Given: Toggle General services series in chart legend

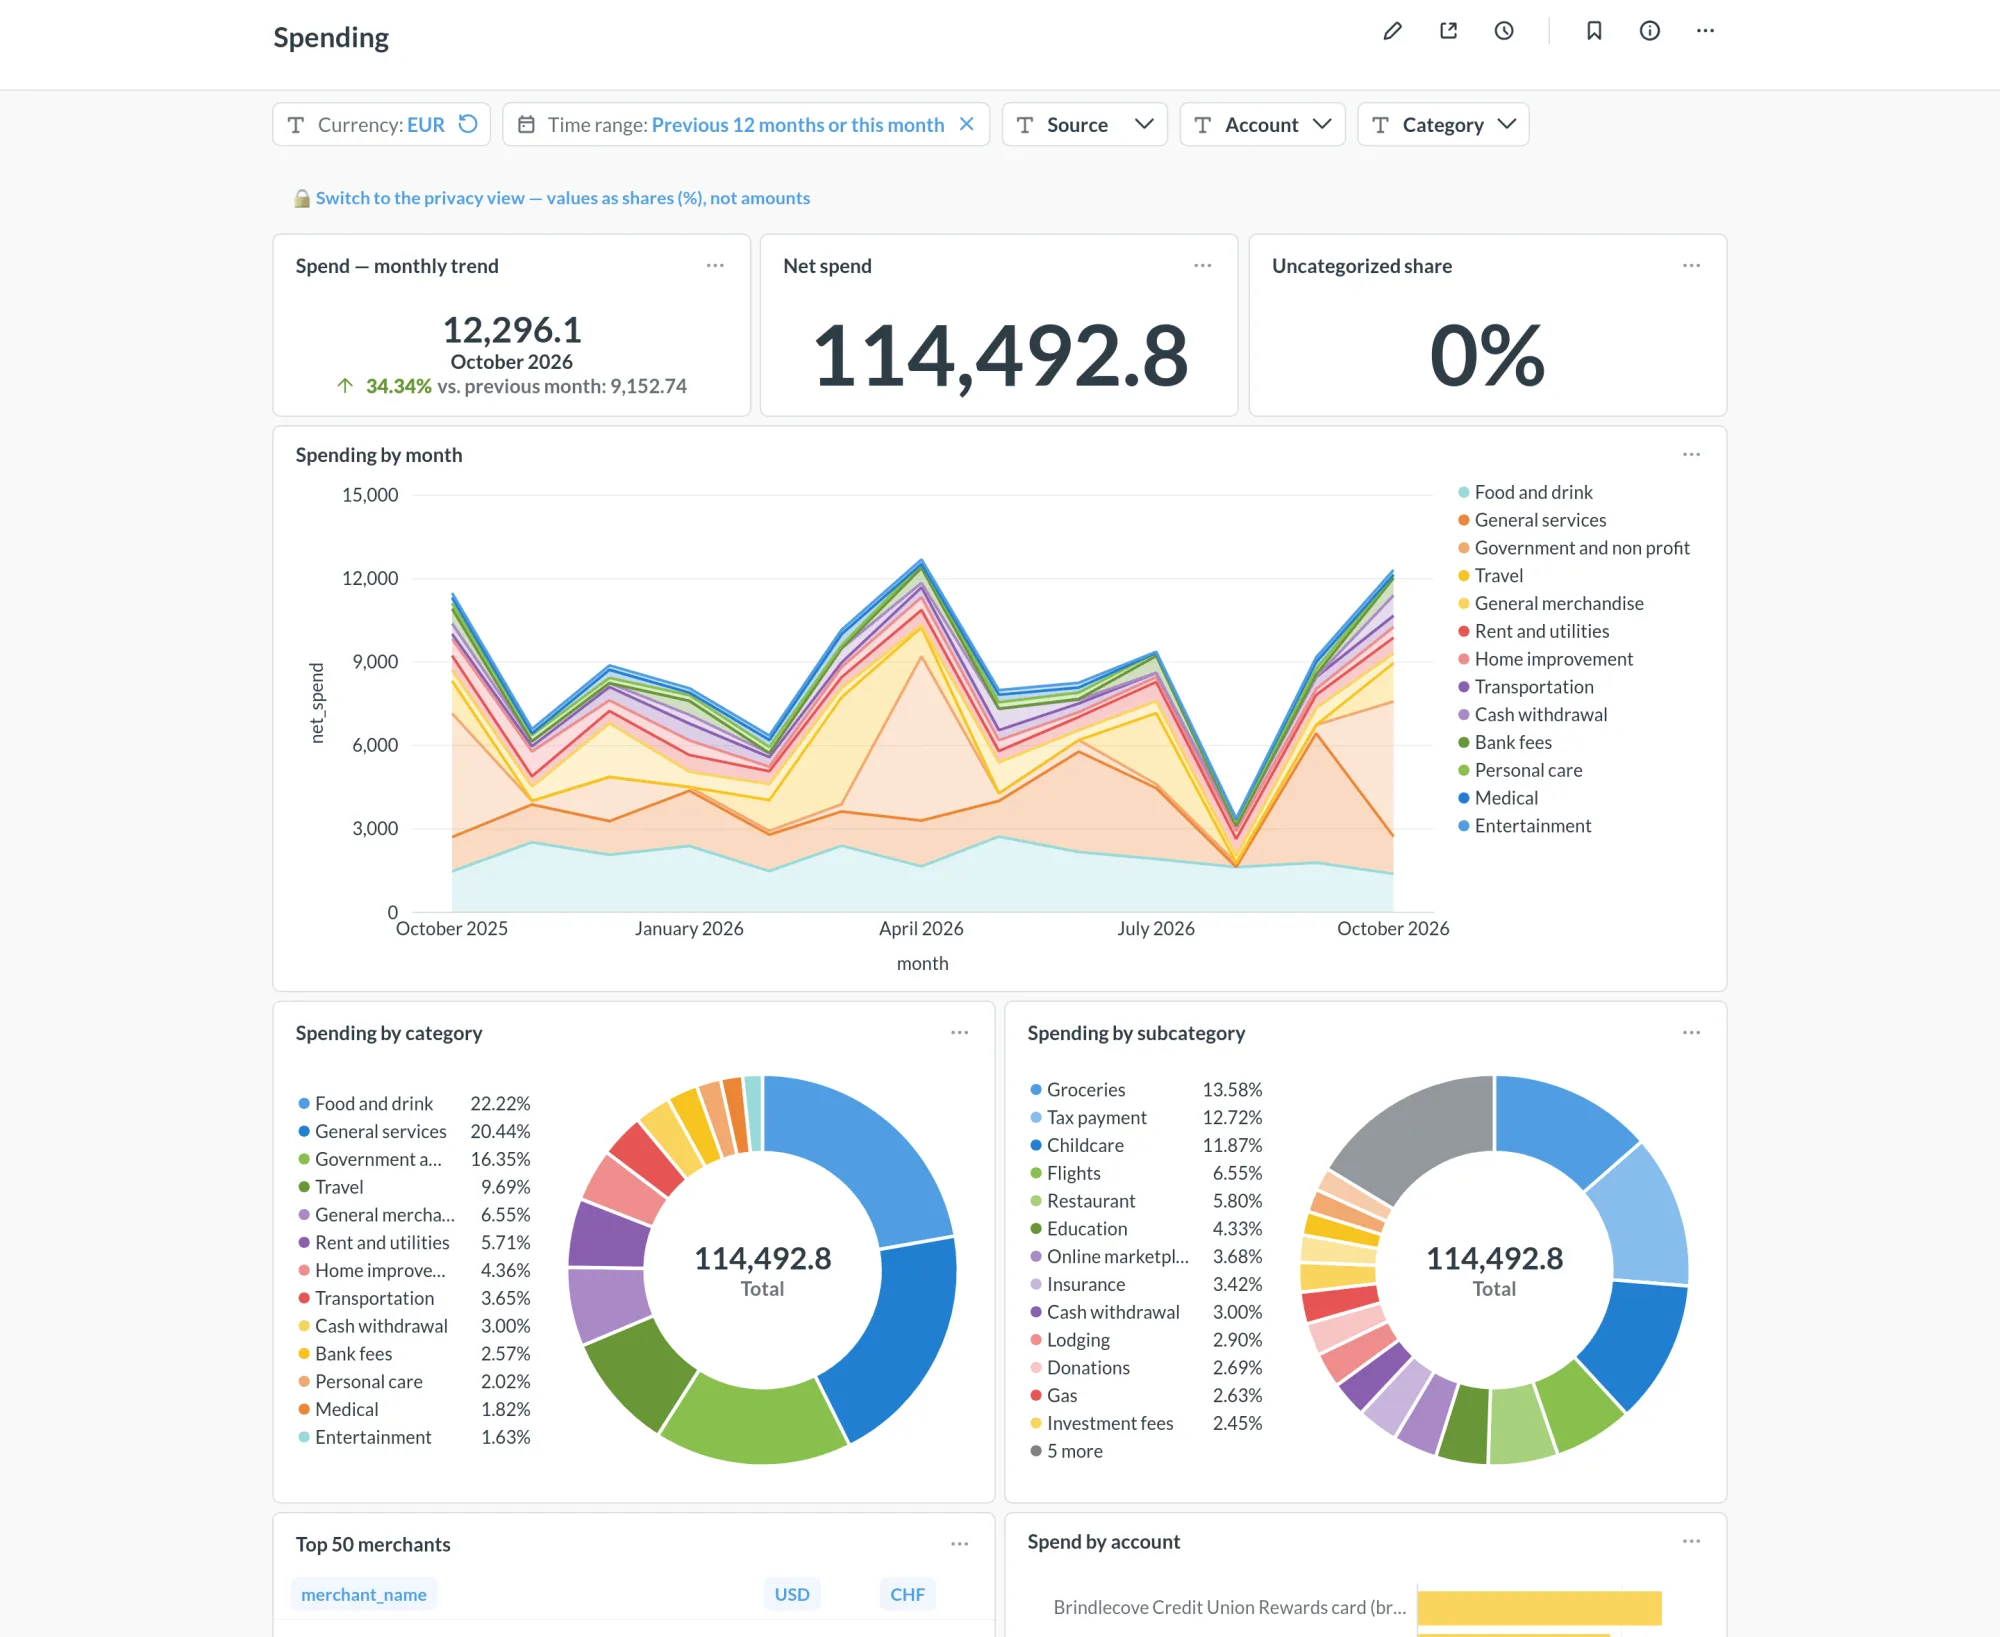Looking at the screenshot, I should (1531, 520).
